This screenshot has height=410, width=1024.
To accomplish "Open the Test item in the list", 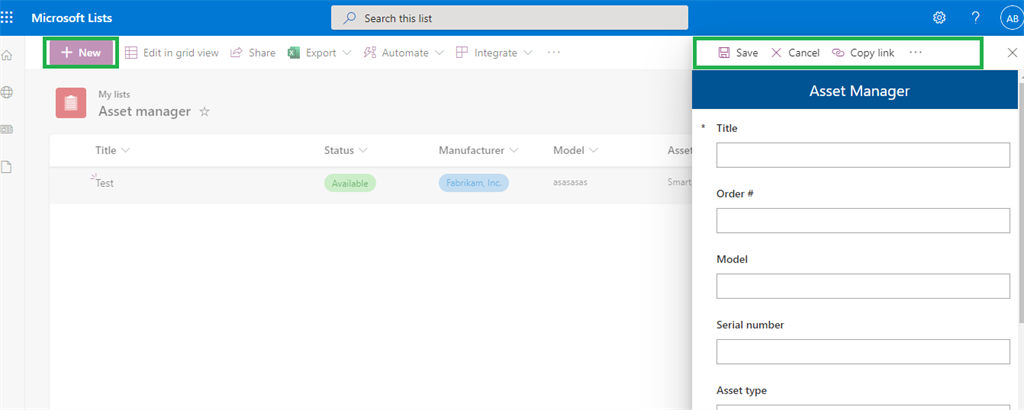I will (104, 183).
